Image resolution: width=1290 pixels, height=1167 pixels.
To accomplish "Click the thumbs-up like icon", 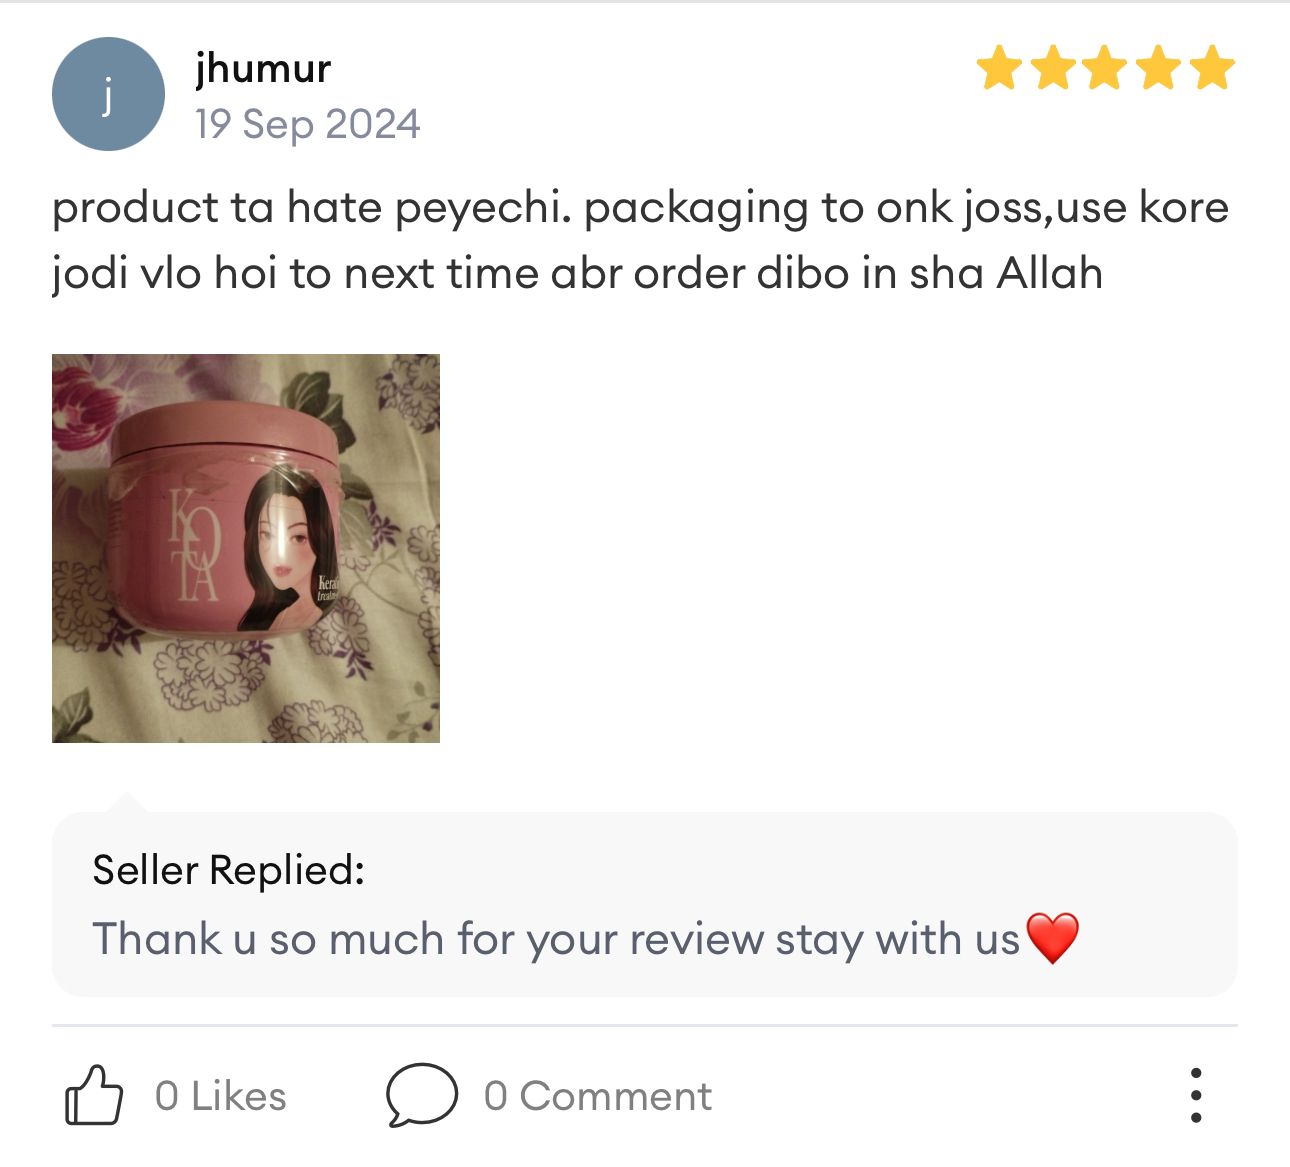I will pos(94,1095).
